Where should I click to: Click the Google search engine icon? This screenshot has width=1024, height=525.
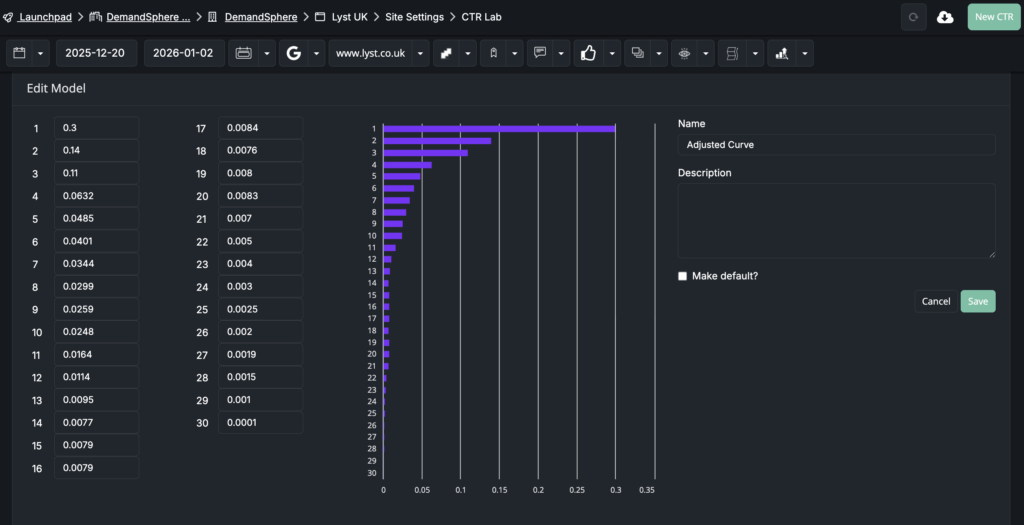tap(293, 53)
